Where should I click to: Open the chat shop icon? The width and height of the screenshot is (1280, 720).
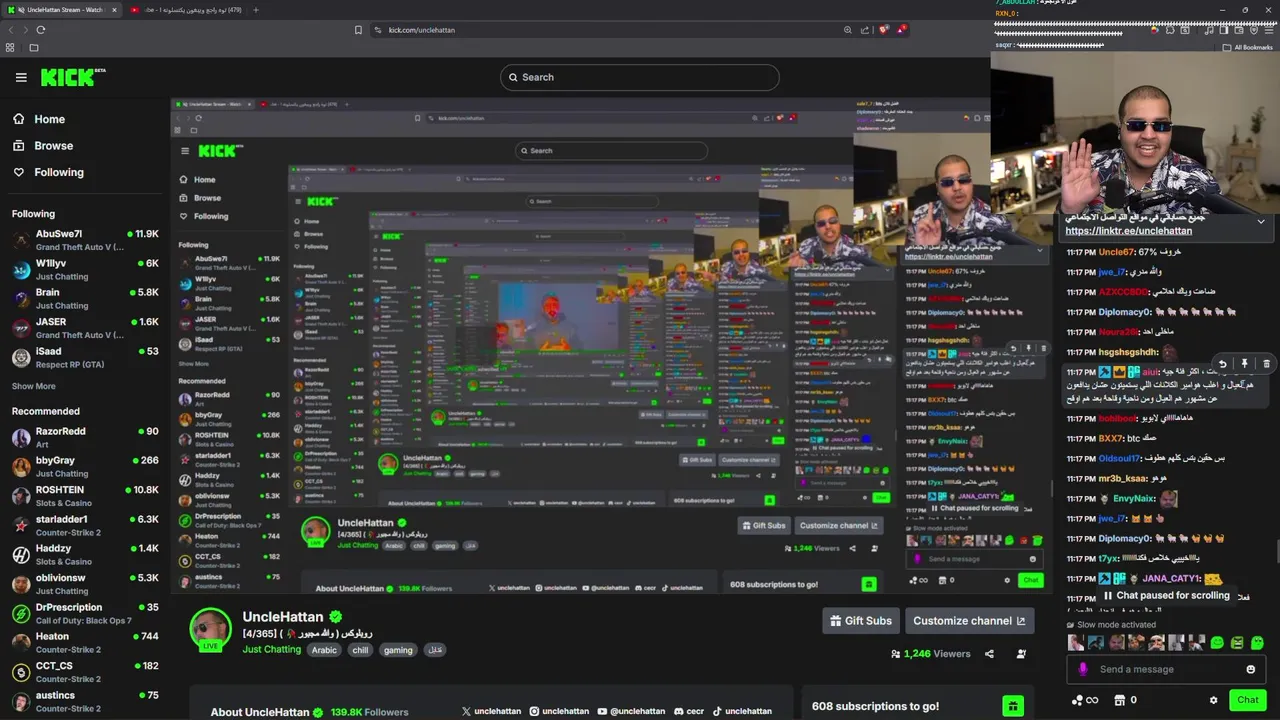(x=1120, y=700)
